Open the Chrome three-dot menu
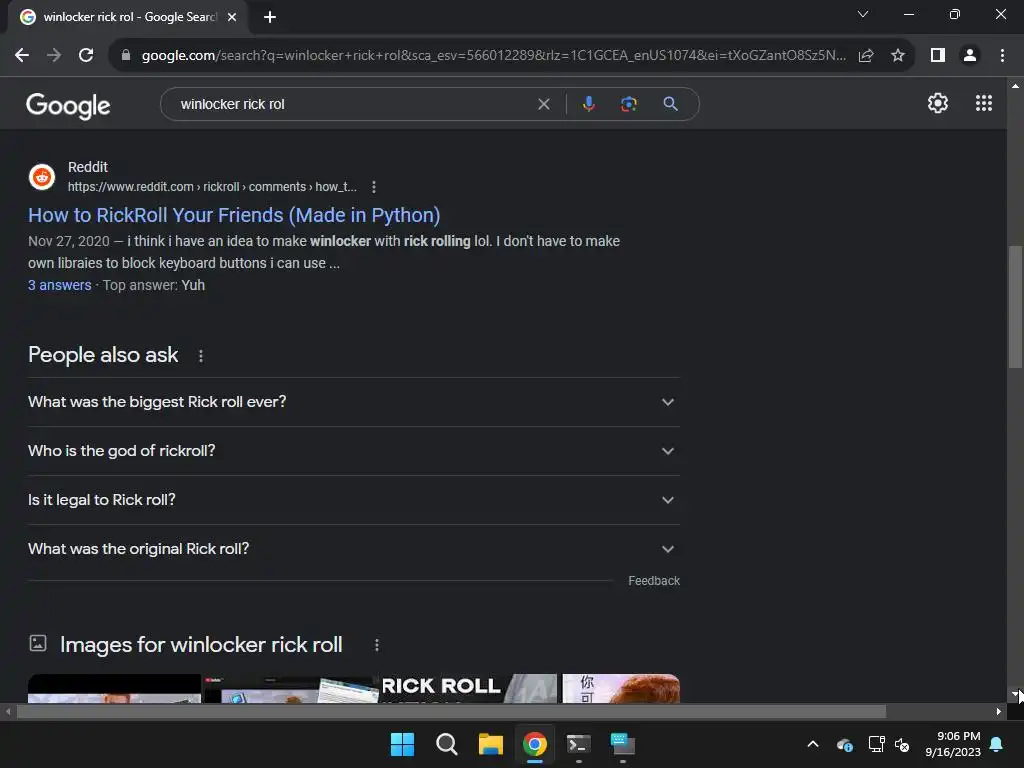1024x768 pixels. coord(1002,56)
